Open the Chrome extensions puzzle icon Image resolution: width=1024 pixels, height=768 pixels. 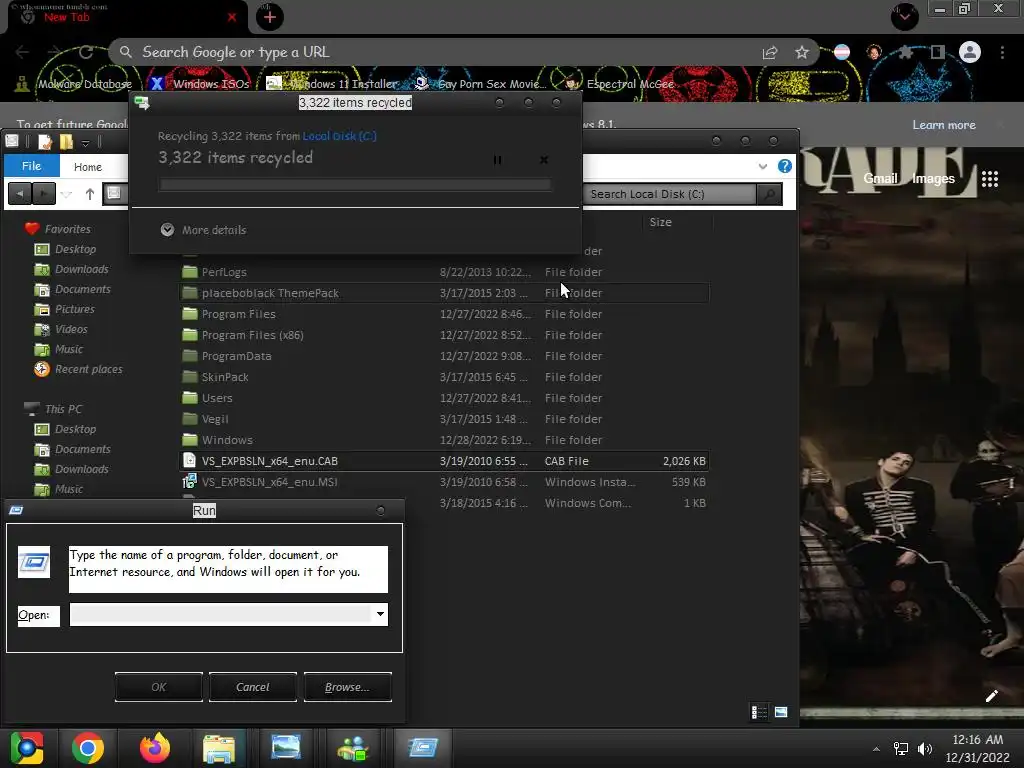[x=906, y=52]
